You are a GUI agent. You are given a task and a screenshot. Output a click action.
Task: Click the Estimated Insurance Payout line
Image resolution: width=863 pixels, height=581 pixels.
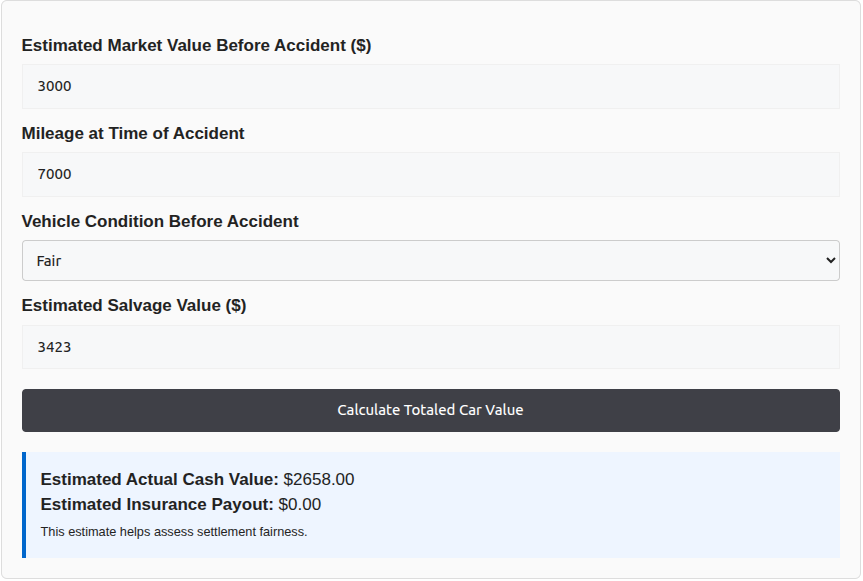pyautogui.click(x=180, y=504)
